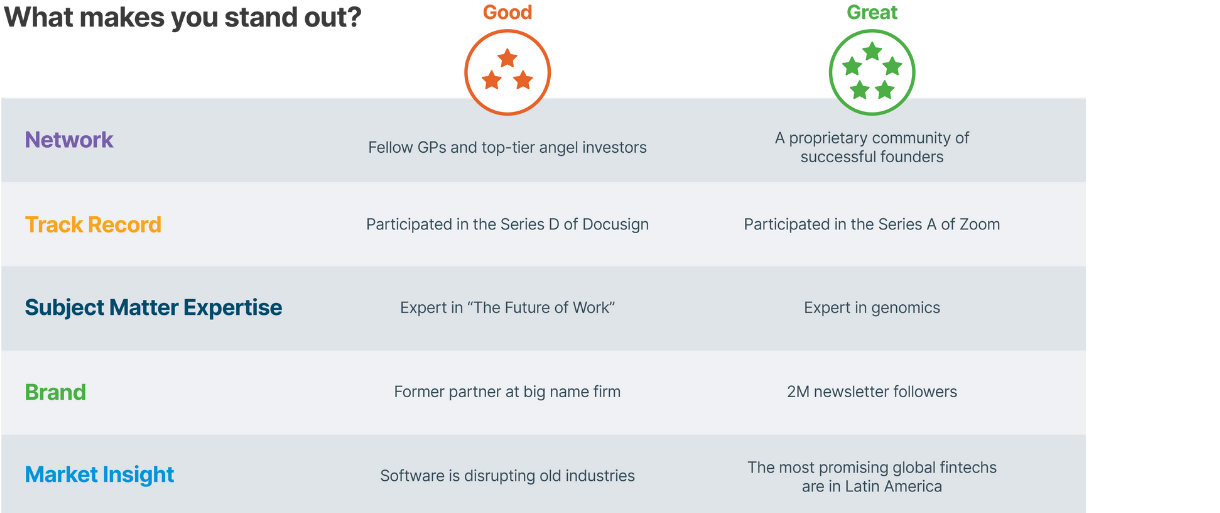Select the green Brand row label

55,392
